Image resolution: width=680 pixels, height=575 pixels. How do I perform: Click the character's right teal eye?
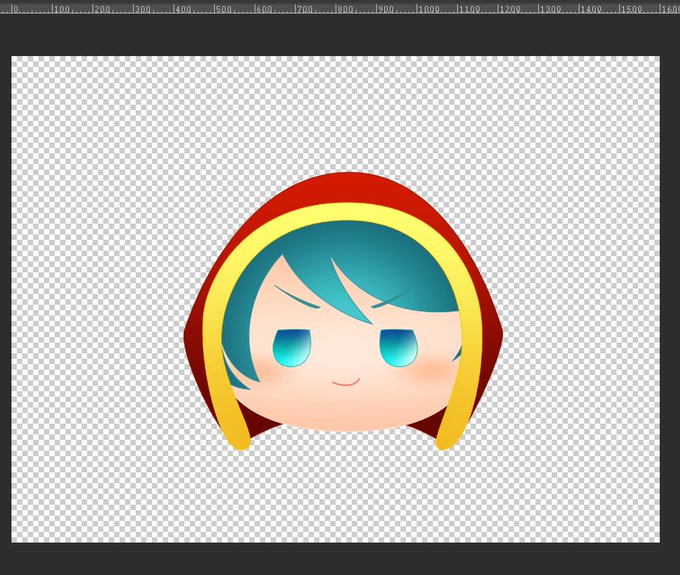tap(399, 347)
